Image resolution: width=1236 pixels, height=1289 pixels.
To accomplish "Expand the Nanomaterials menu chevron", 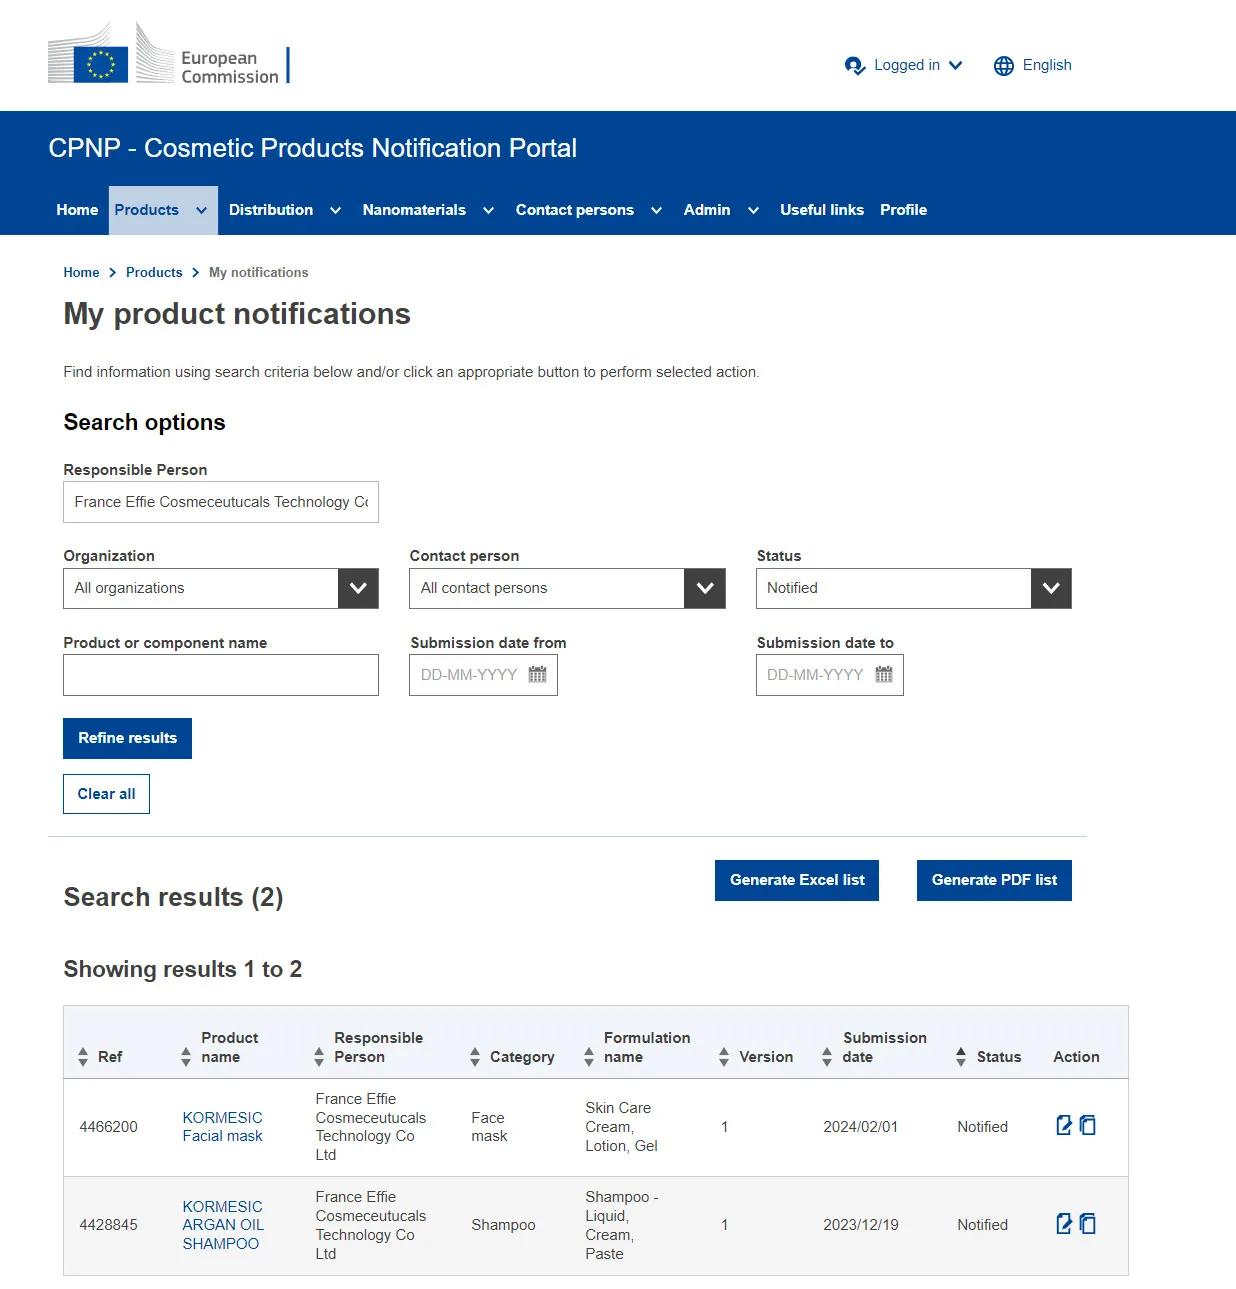I will (x=489, y=211).
